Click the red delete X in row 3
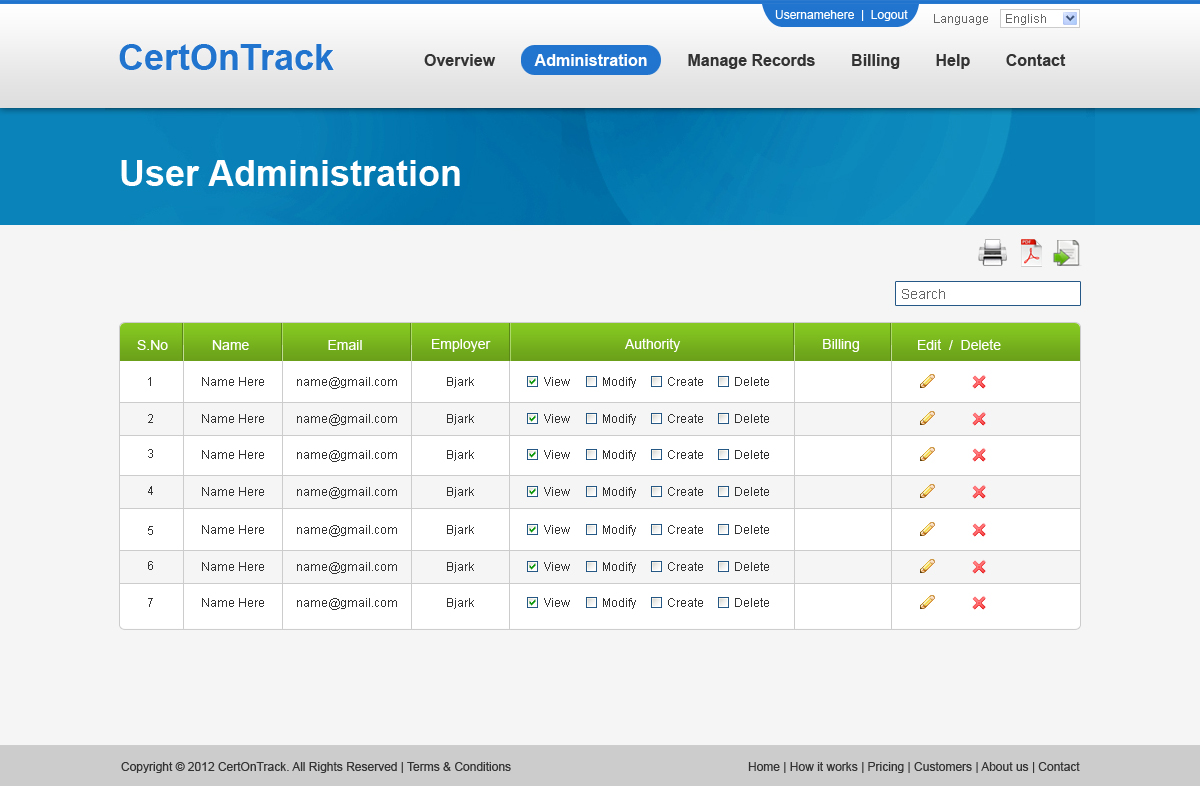 [979, 455]
